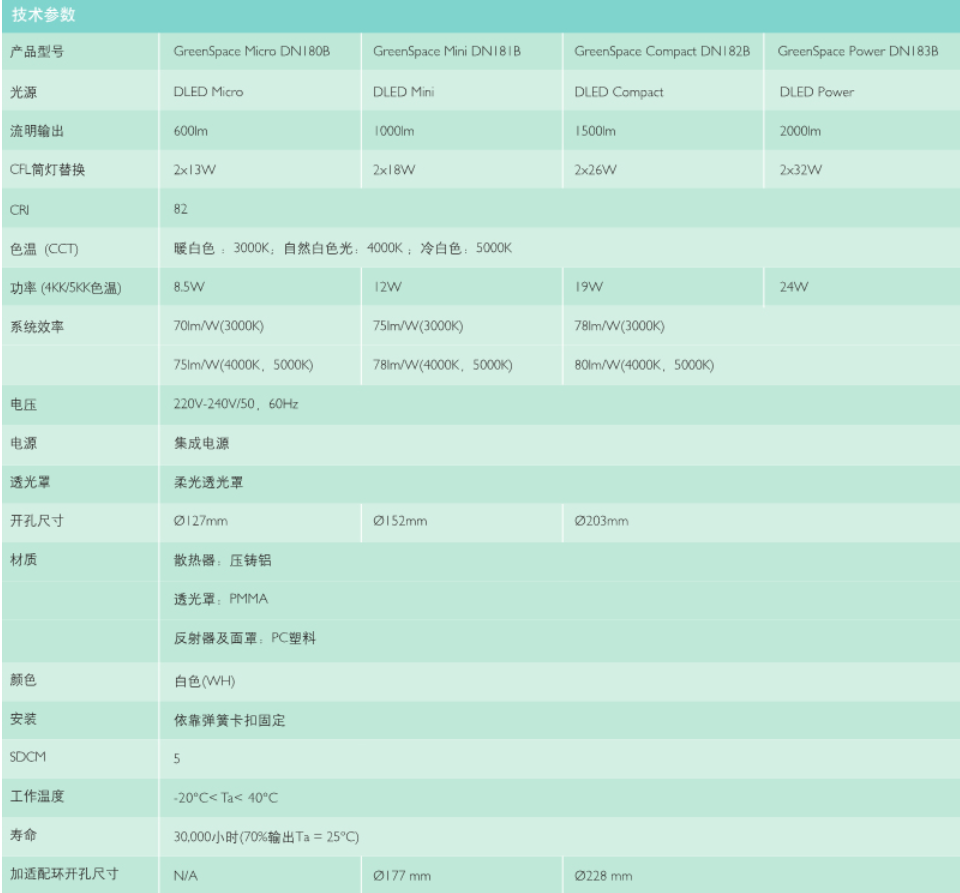Viewport: 960px width, 893px height.
Task: Select the SDCM row label
Action: (28, 757)
